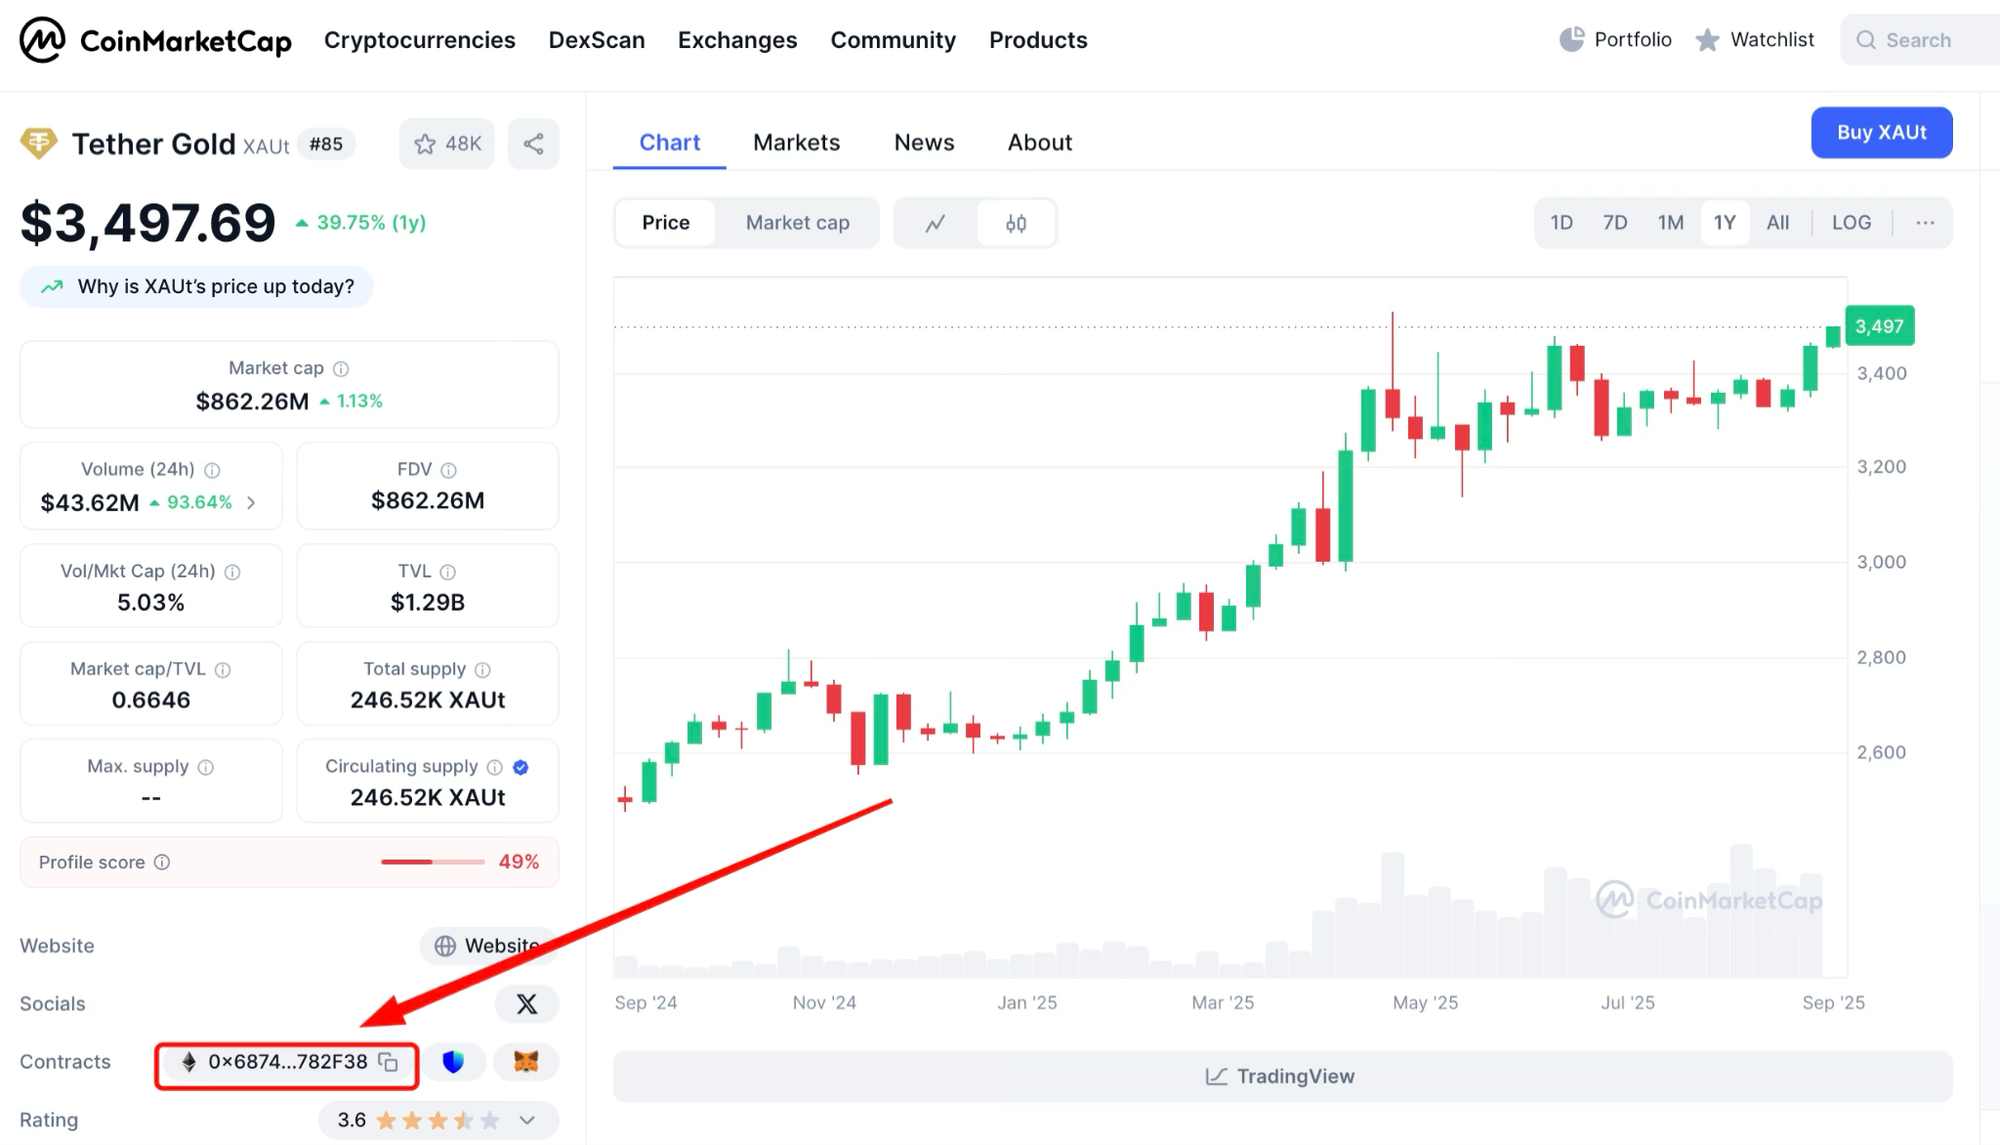Image resolution: width=2000 pixels, height=1145 pixels.
Task: Add Tether Gold to watchlist via star
Action: (446, 144)
